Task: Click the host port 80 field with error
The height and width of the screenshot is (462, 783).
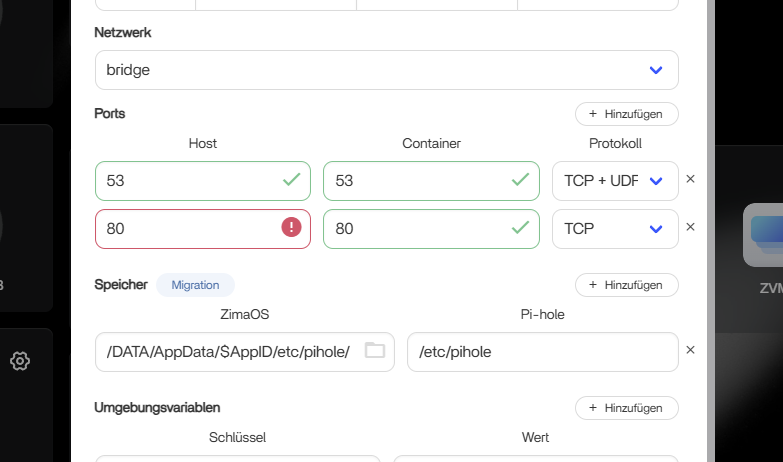Action: [185, 229]
